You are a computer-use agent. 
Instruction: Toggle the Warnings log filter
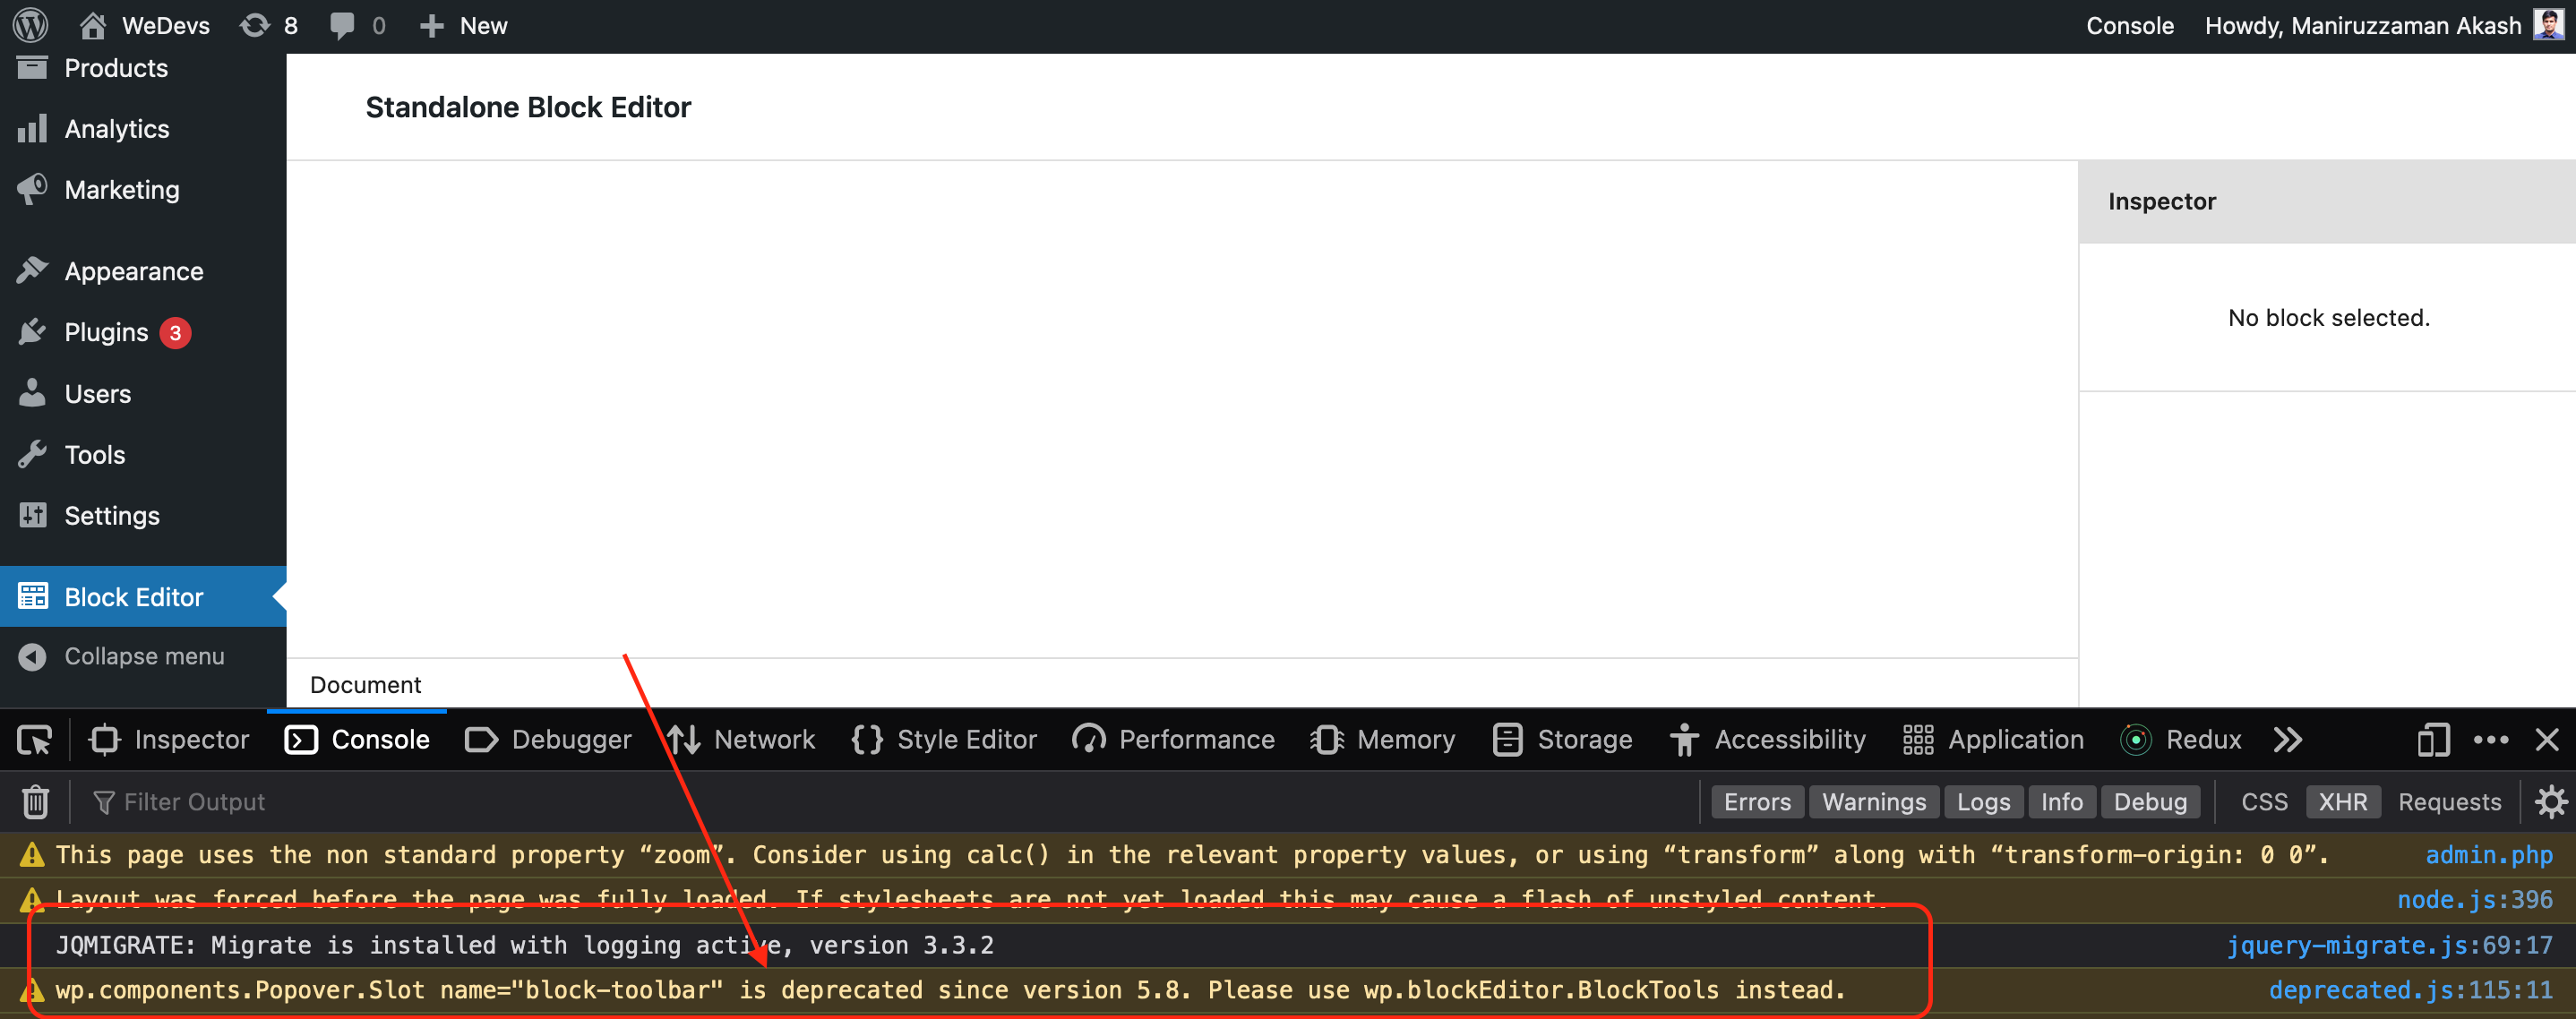pos(1873,801)
